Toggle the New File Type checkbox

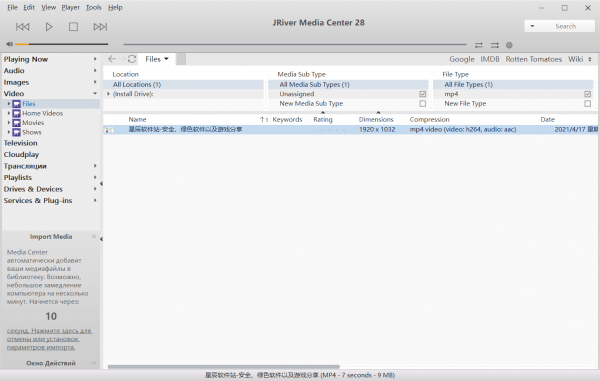click(587, 104)
